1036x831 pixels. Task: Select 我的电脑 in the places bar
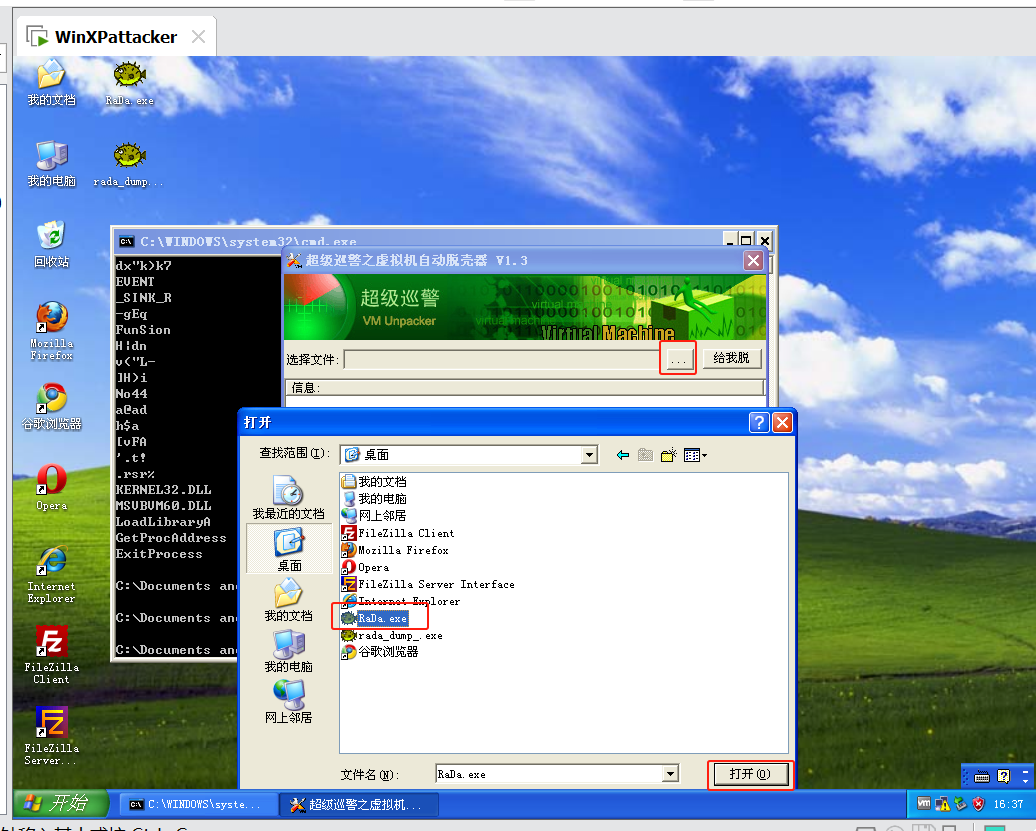tap(289, 651)
